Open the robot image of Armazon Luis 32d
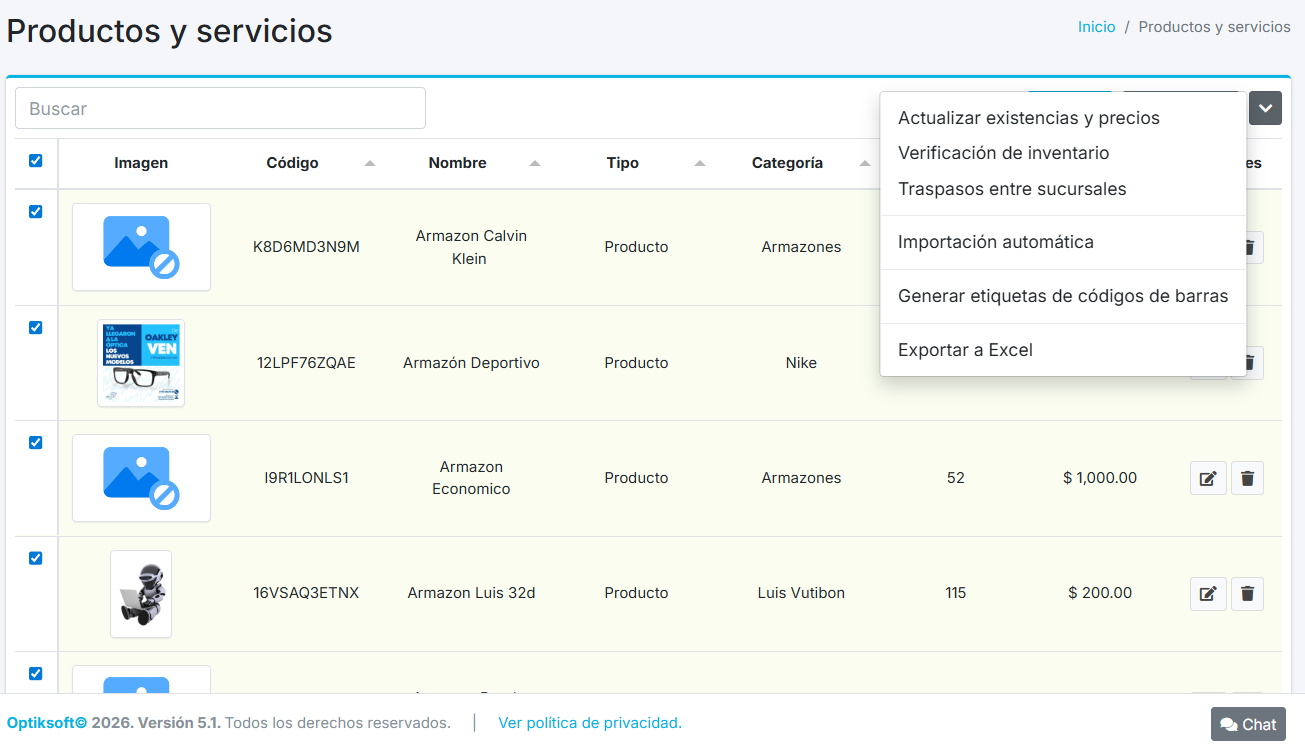Image resolution: width=1305 pixels, height=748 pixels. (x=141, y=593)
